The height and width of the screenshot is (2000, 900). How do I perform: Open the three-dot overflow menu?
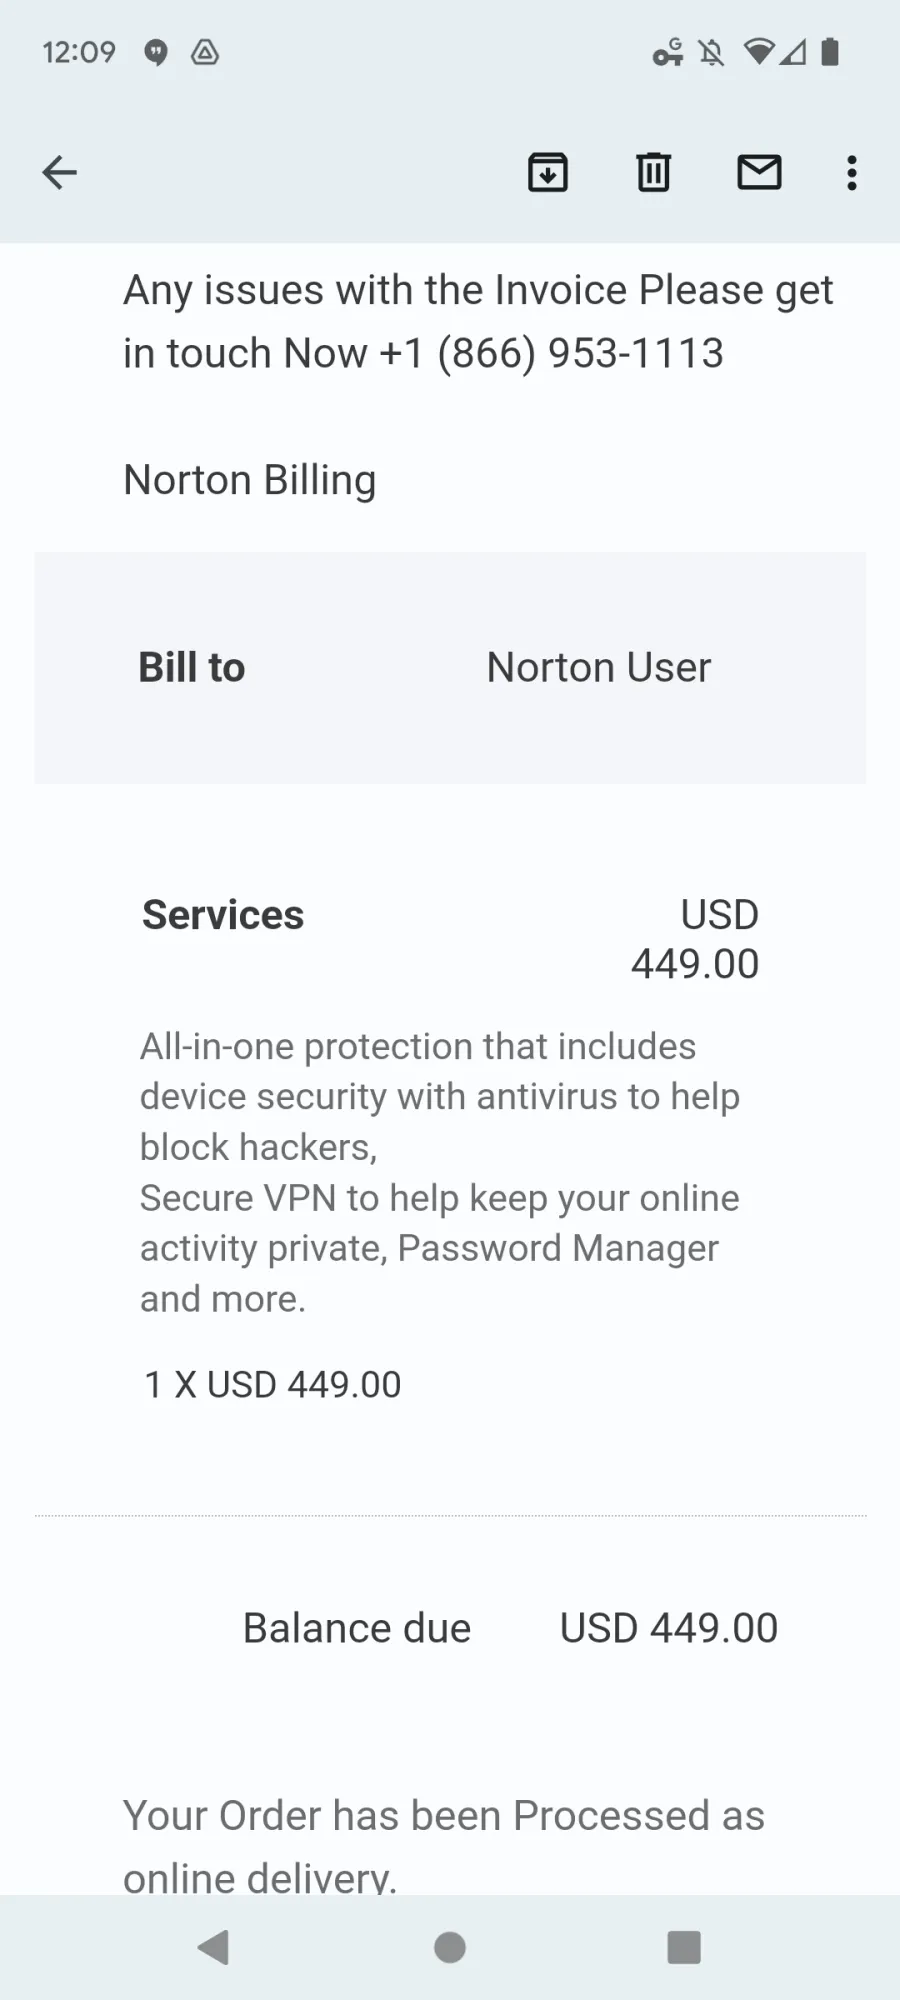852,173
